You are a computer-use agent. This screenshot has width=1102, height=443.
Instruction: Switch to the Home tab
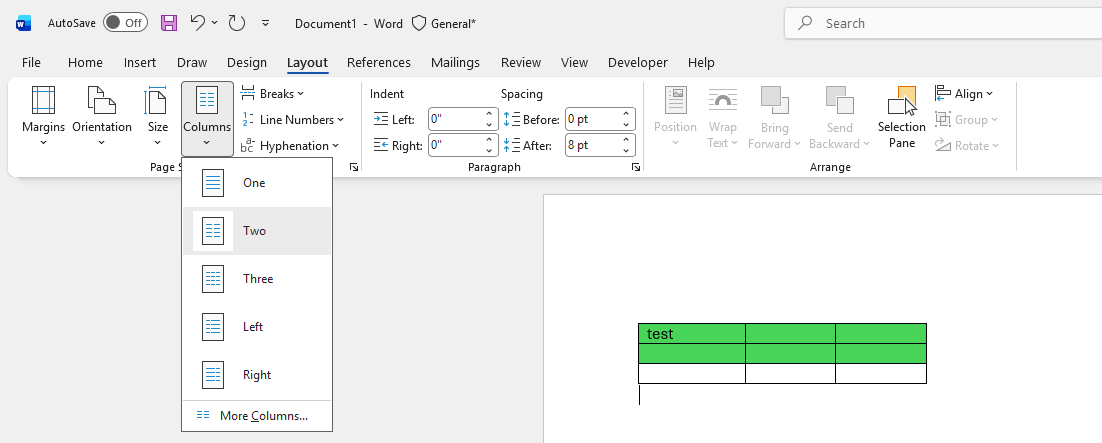click(85, 63)
